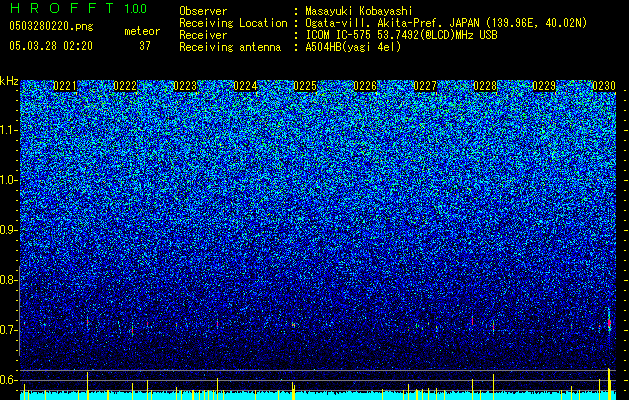The height and width of the screenshot is (400, 629).
Task: Click the 1.0 kHz axis tick label
Action: click(9, 180)
